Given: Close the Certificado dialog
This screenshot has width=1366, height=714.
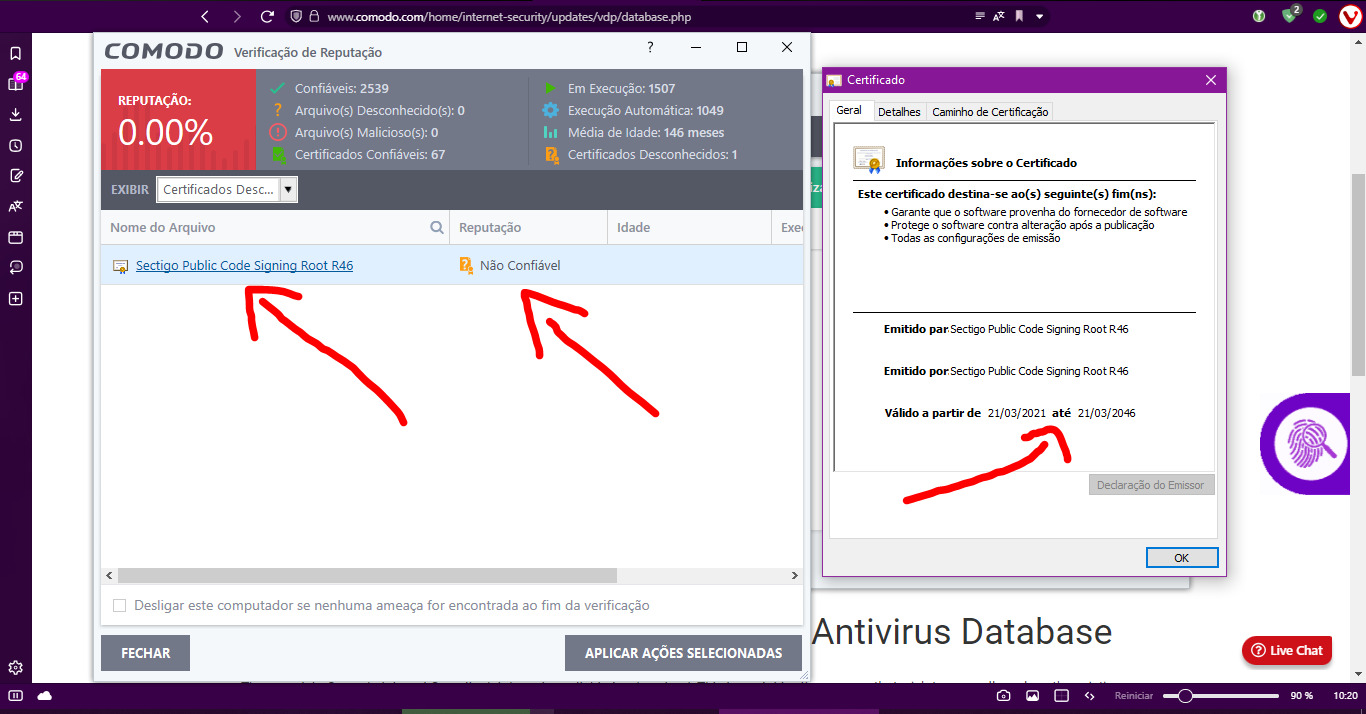Looking at the screenshot, I should pos(1211,80).
